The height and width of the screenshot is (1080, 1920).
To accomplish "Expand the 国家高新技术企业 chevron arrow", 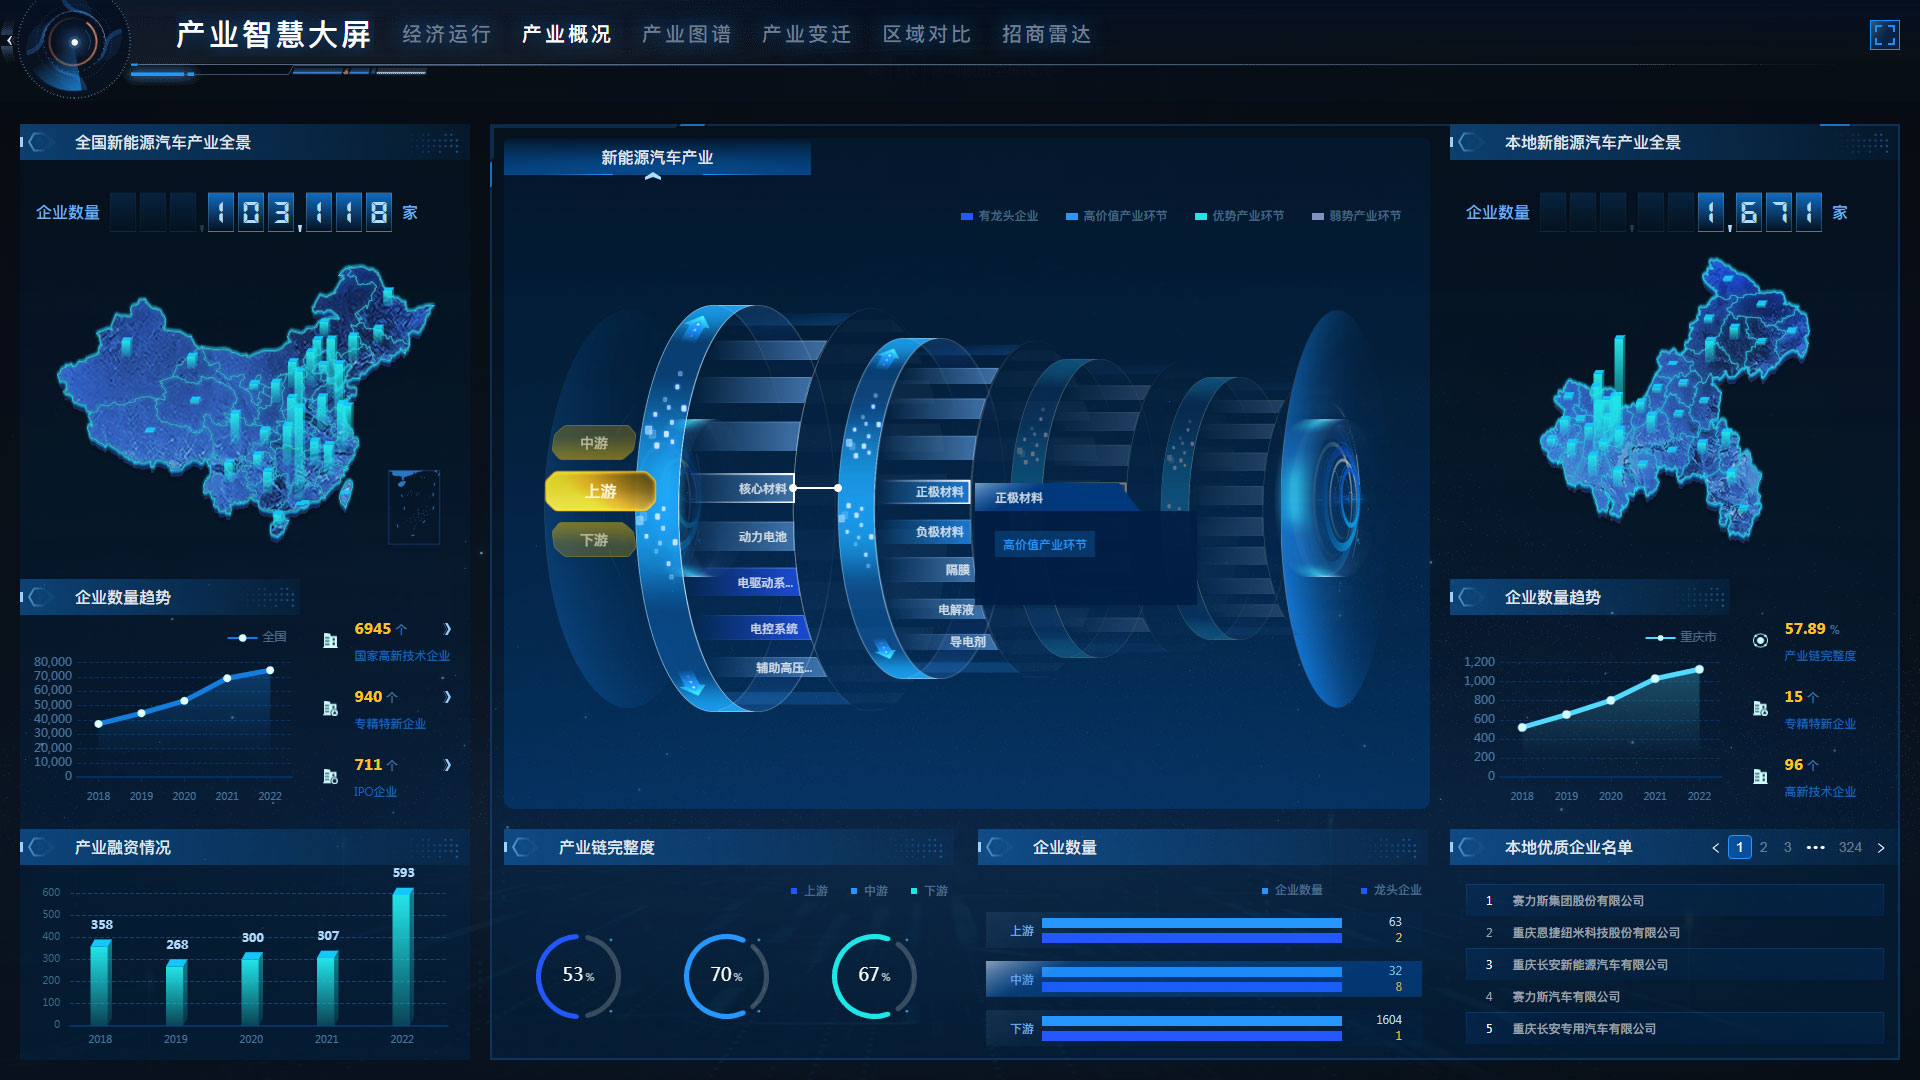I will 447,629.
